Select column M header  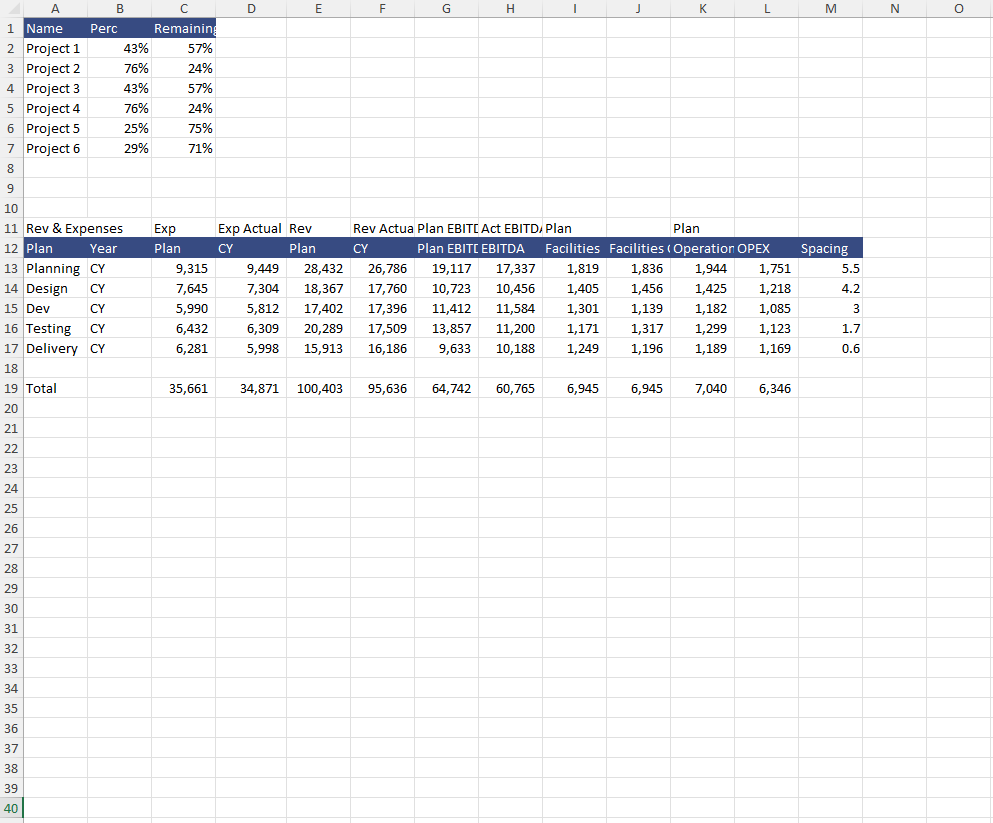click(x=830, y=9)
